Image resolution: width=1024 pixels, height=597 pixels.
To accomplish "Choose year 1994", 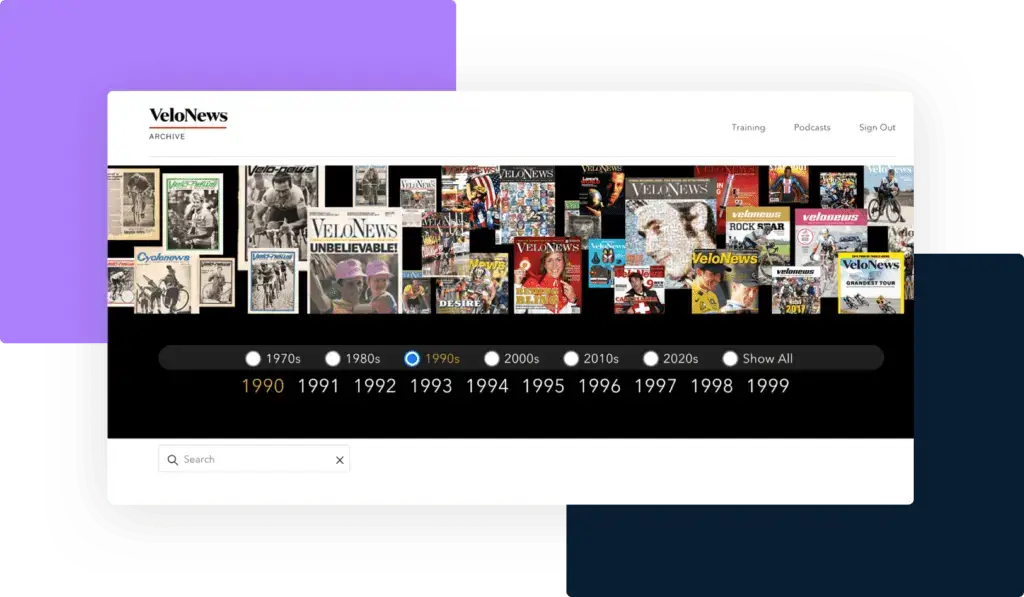I will tap(487, 386).
